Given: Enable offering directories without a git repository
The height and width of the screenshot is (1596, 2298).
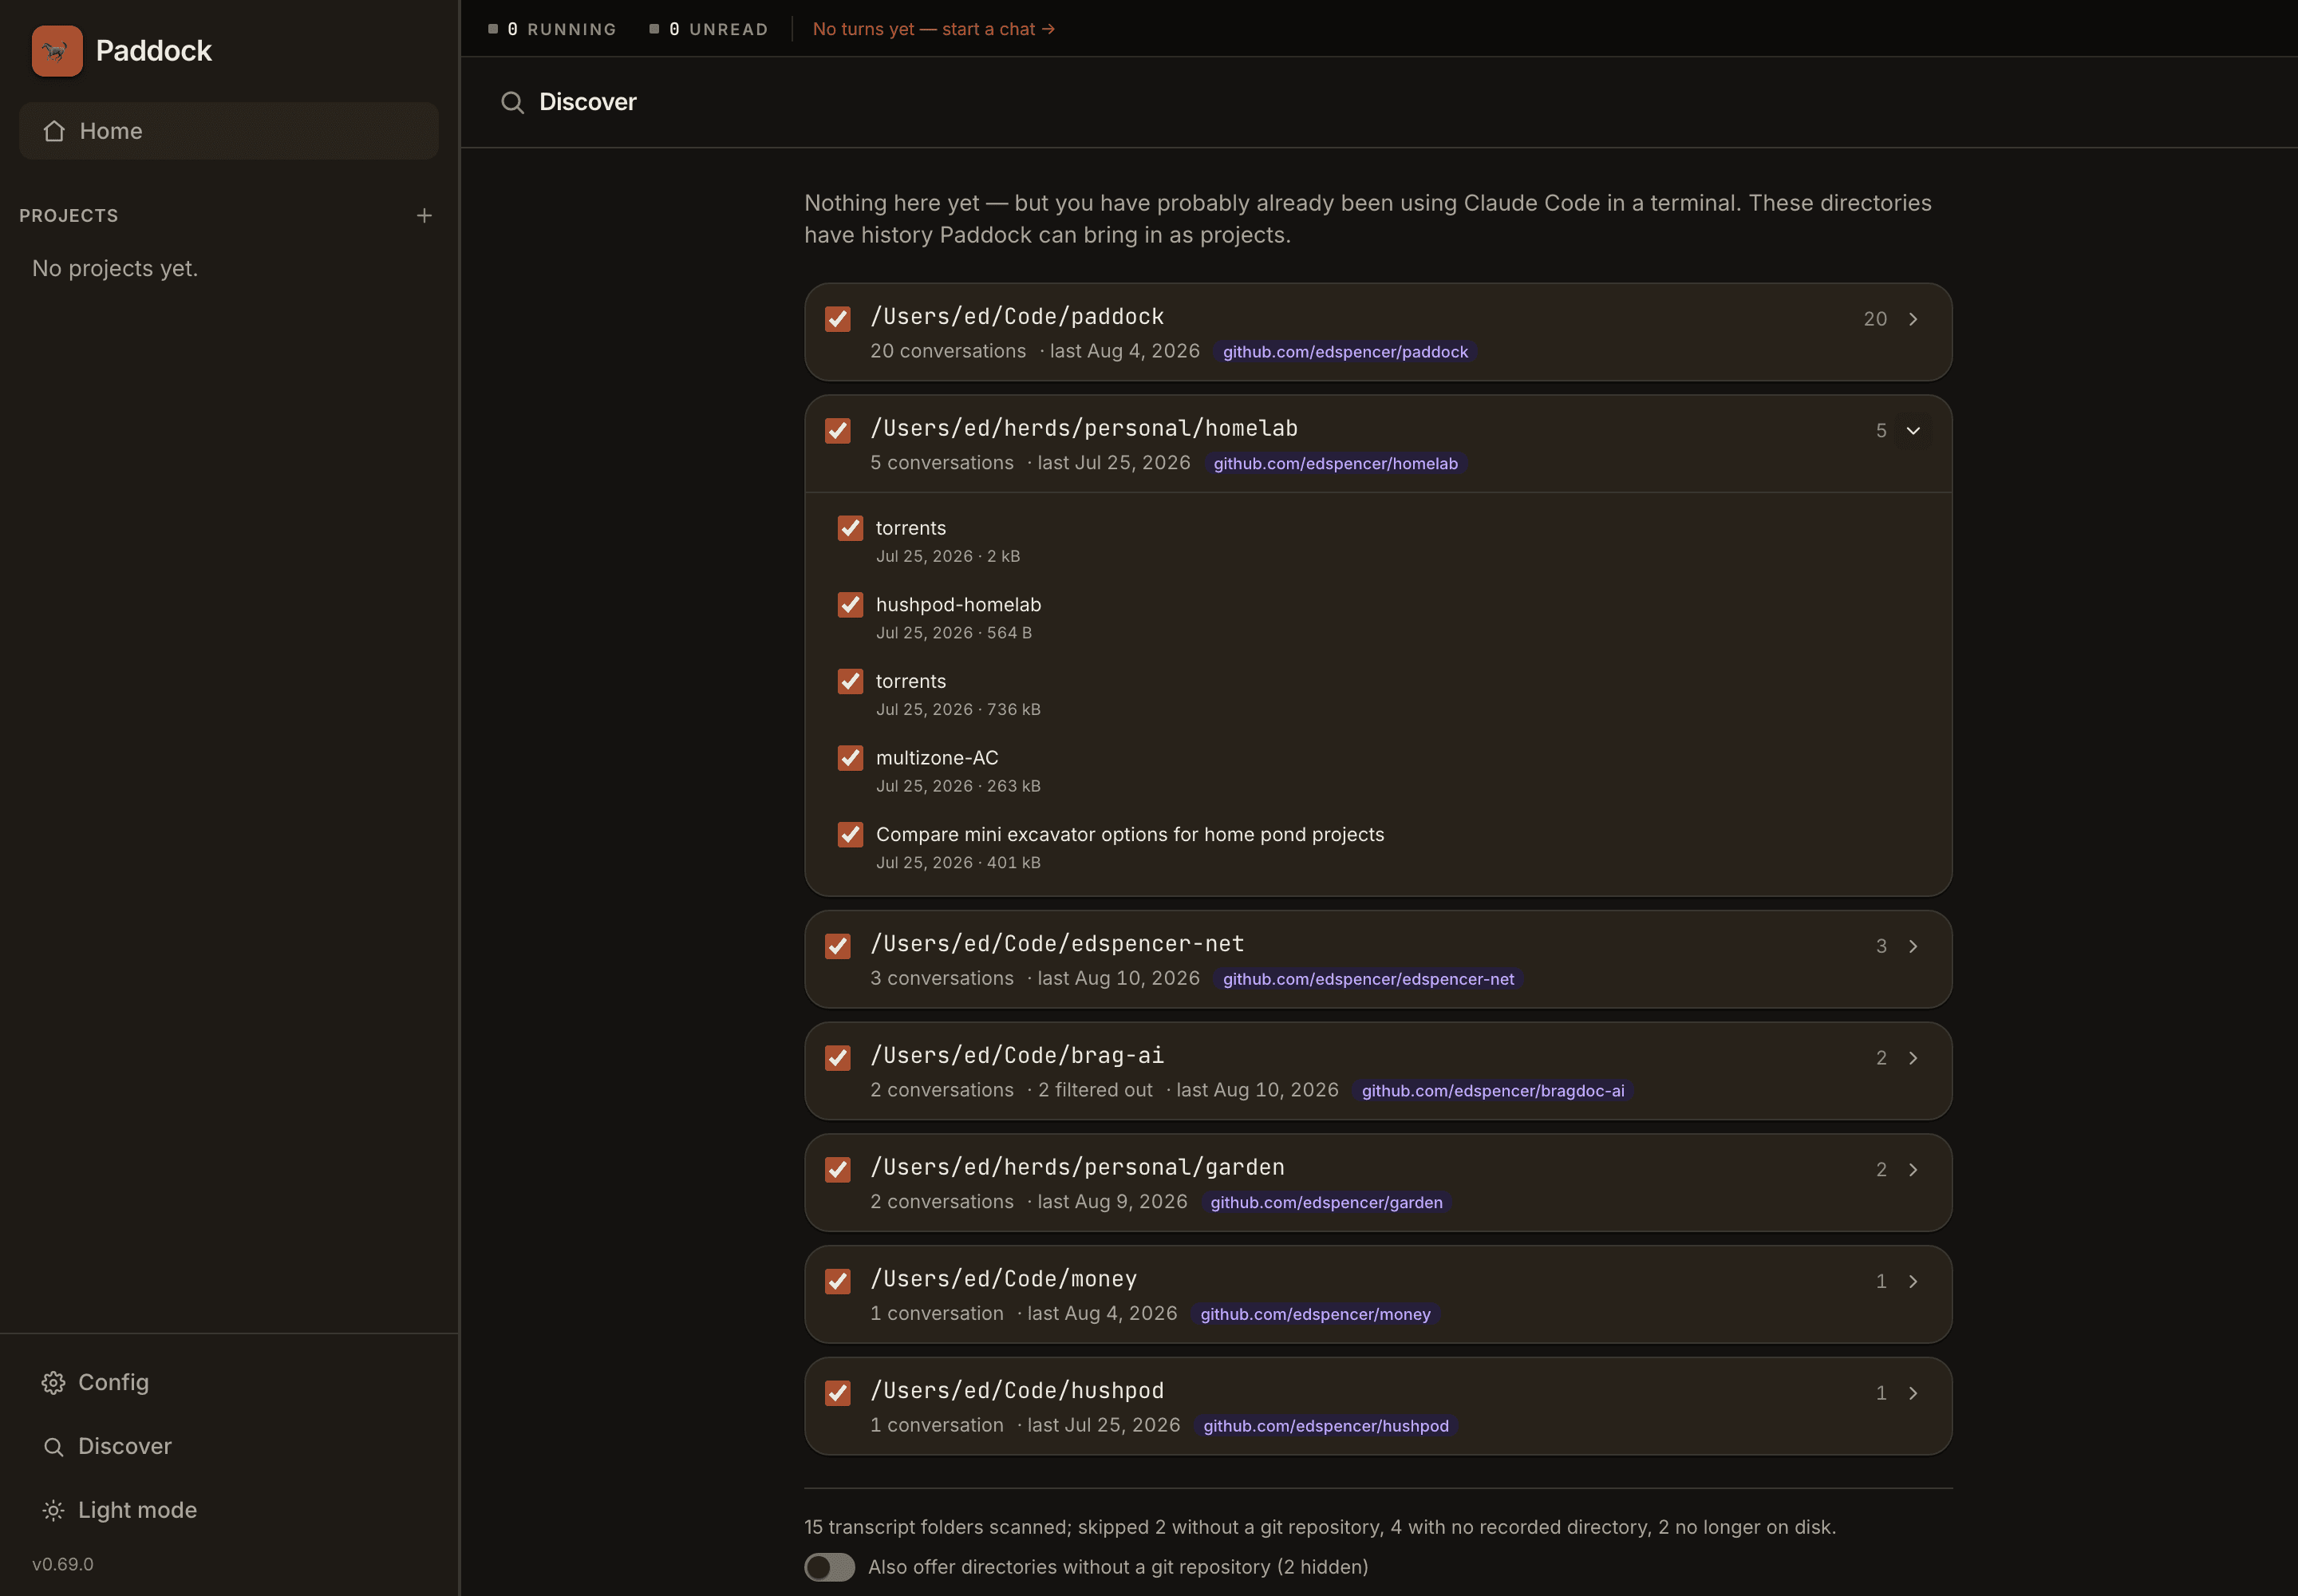Looking at the screenshot, I should pyautogui.click(x=829, y=1567).
